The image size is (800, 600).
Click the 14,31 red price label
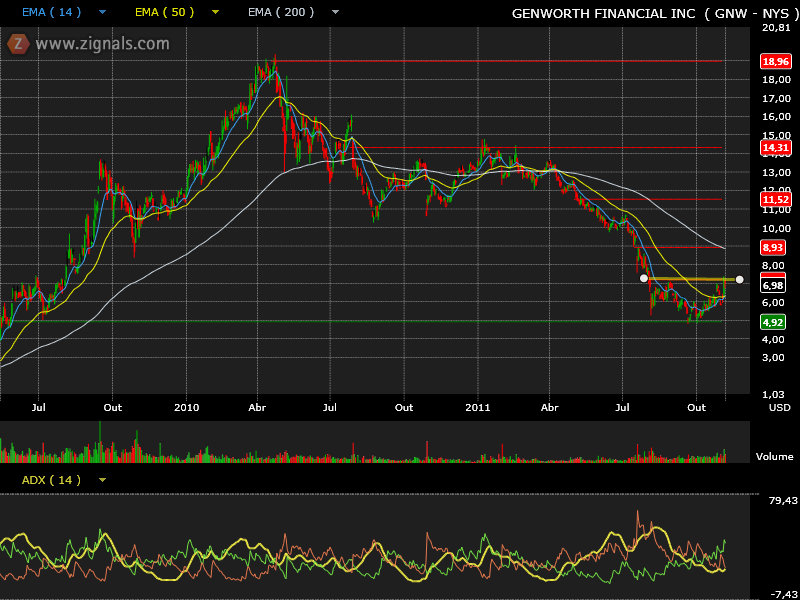[x=775, y=148]
